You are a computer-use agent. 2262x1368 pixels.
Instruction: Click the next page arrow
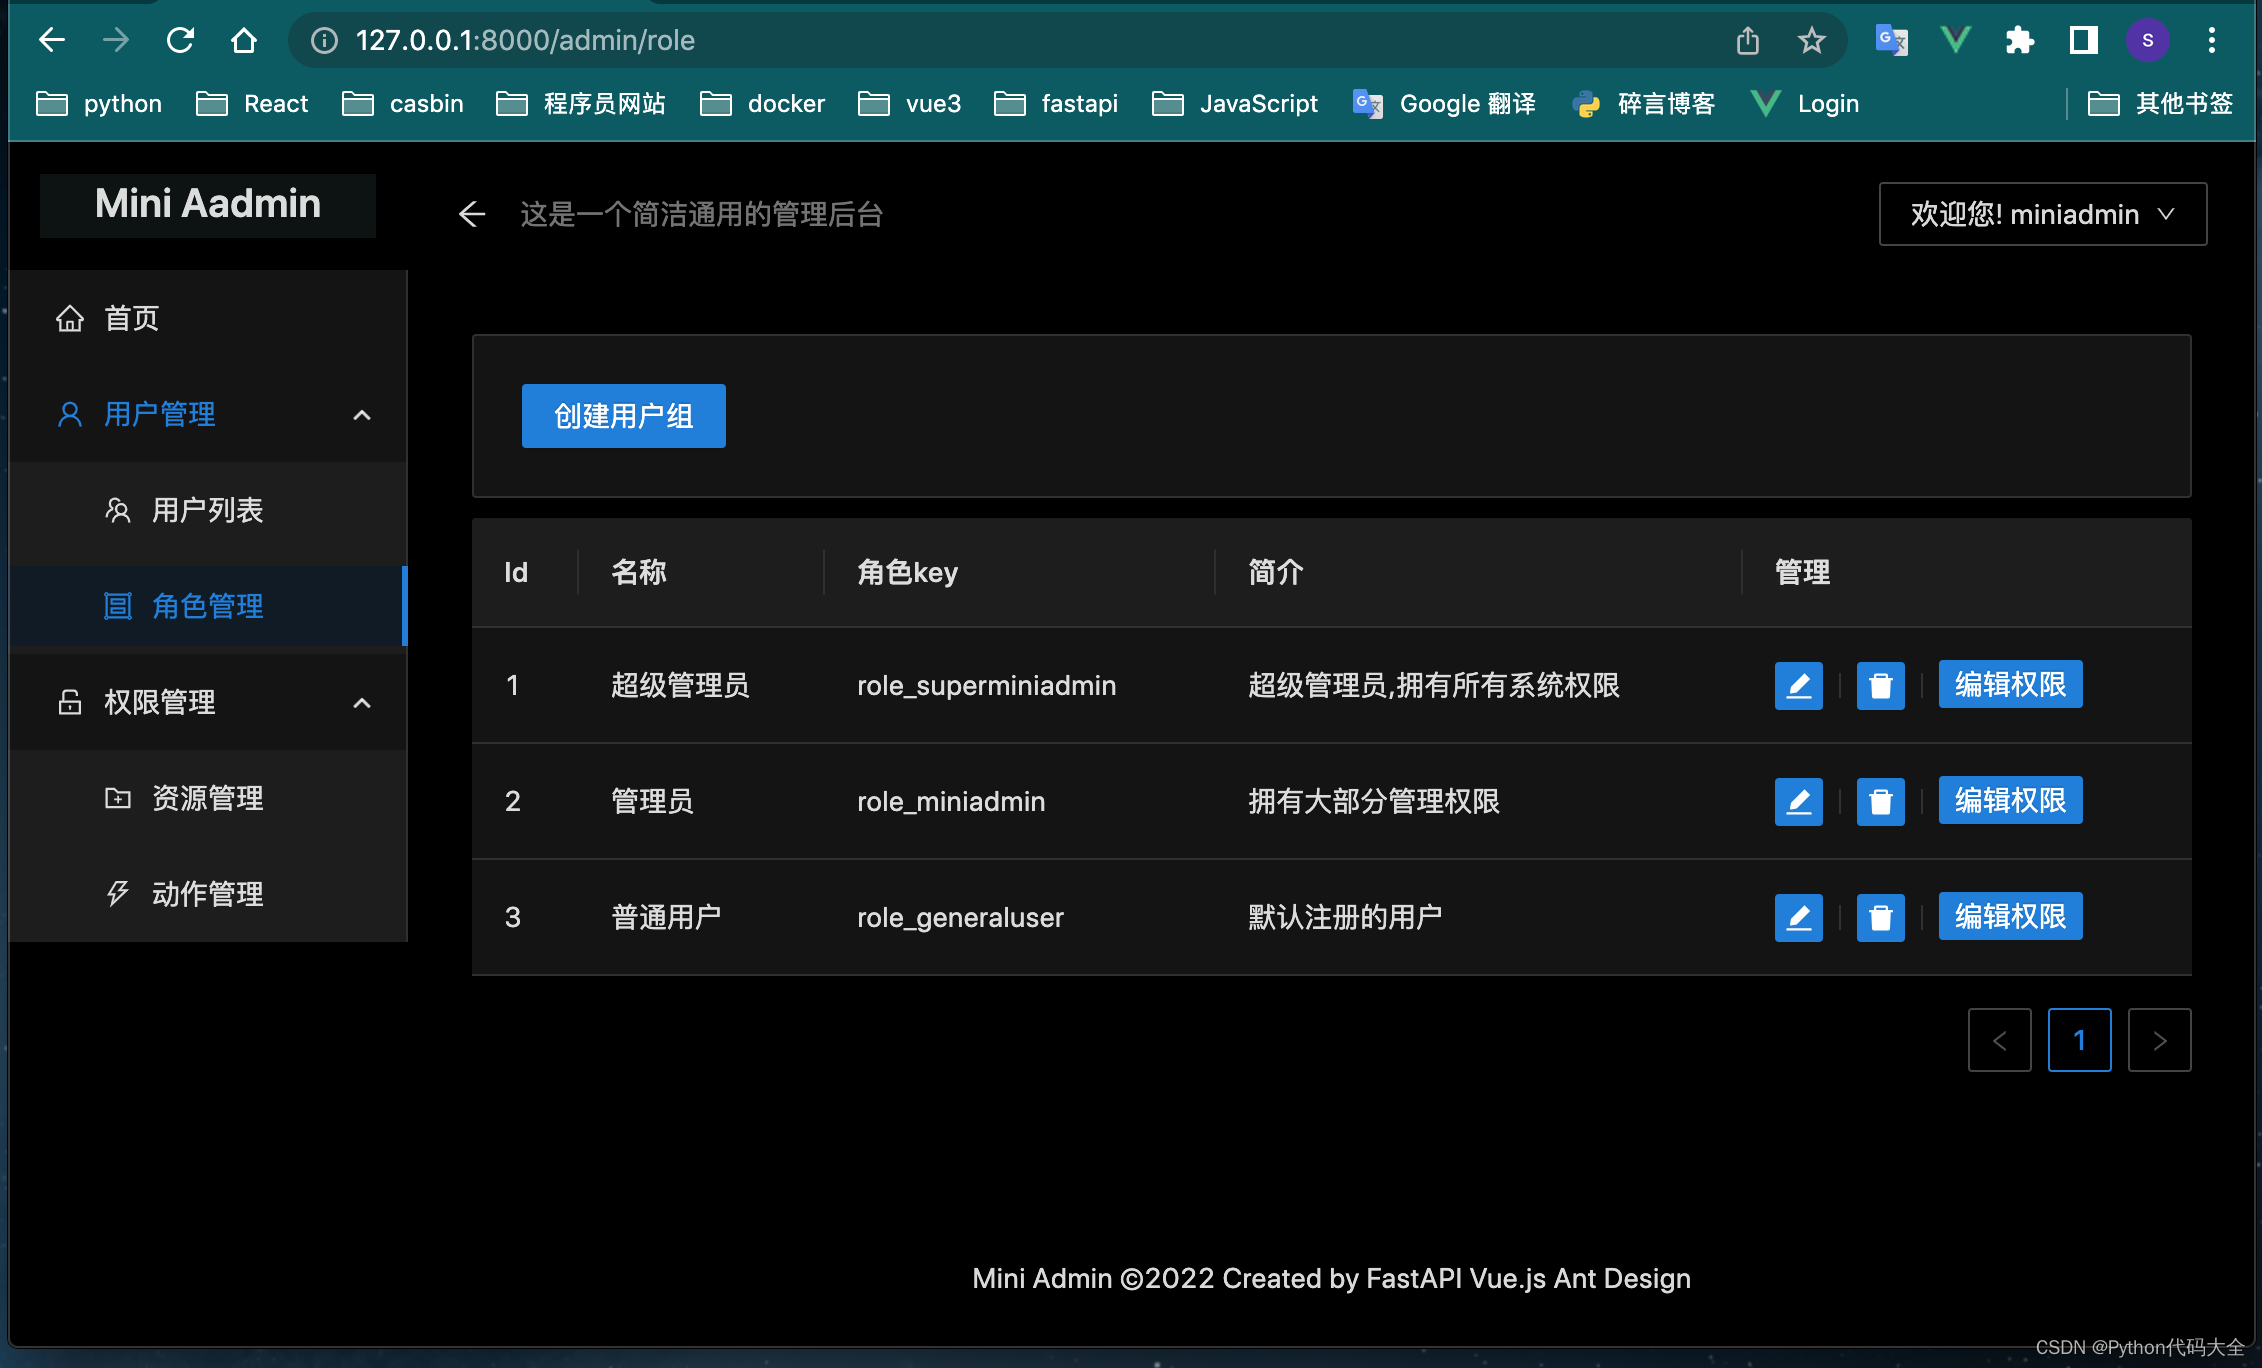tap(2159, 1039)
